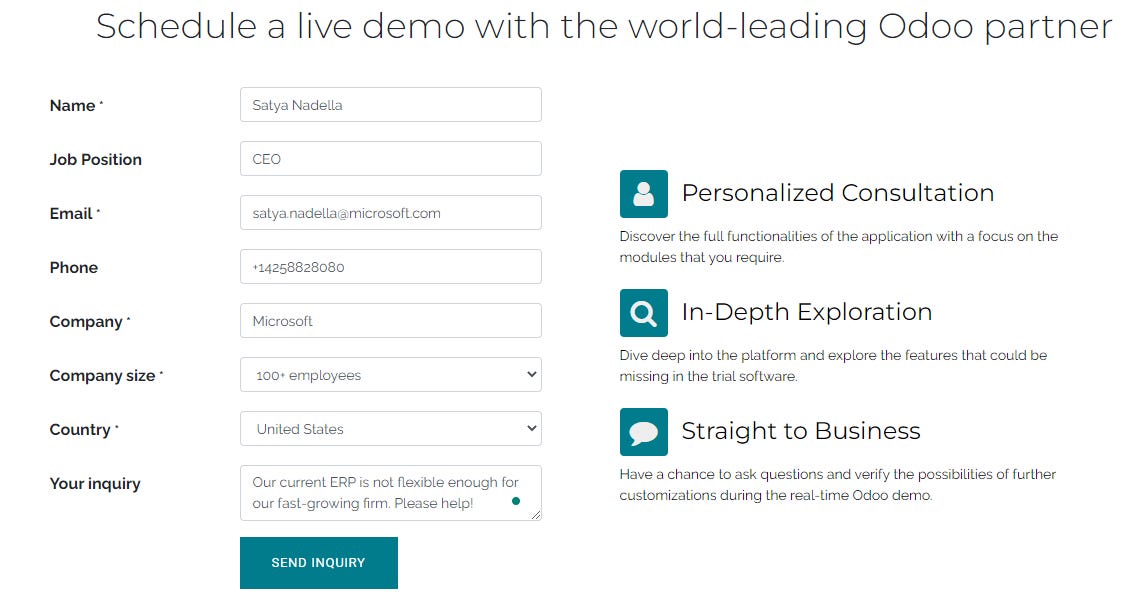Click the In-Depth Exploration heading
The height and width of the screenshot is (609, 1130).
click(x=807, y=312)
